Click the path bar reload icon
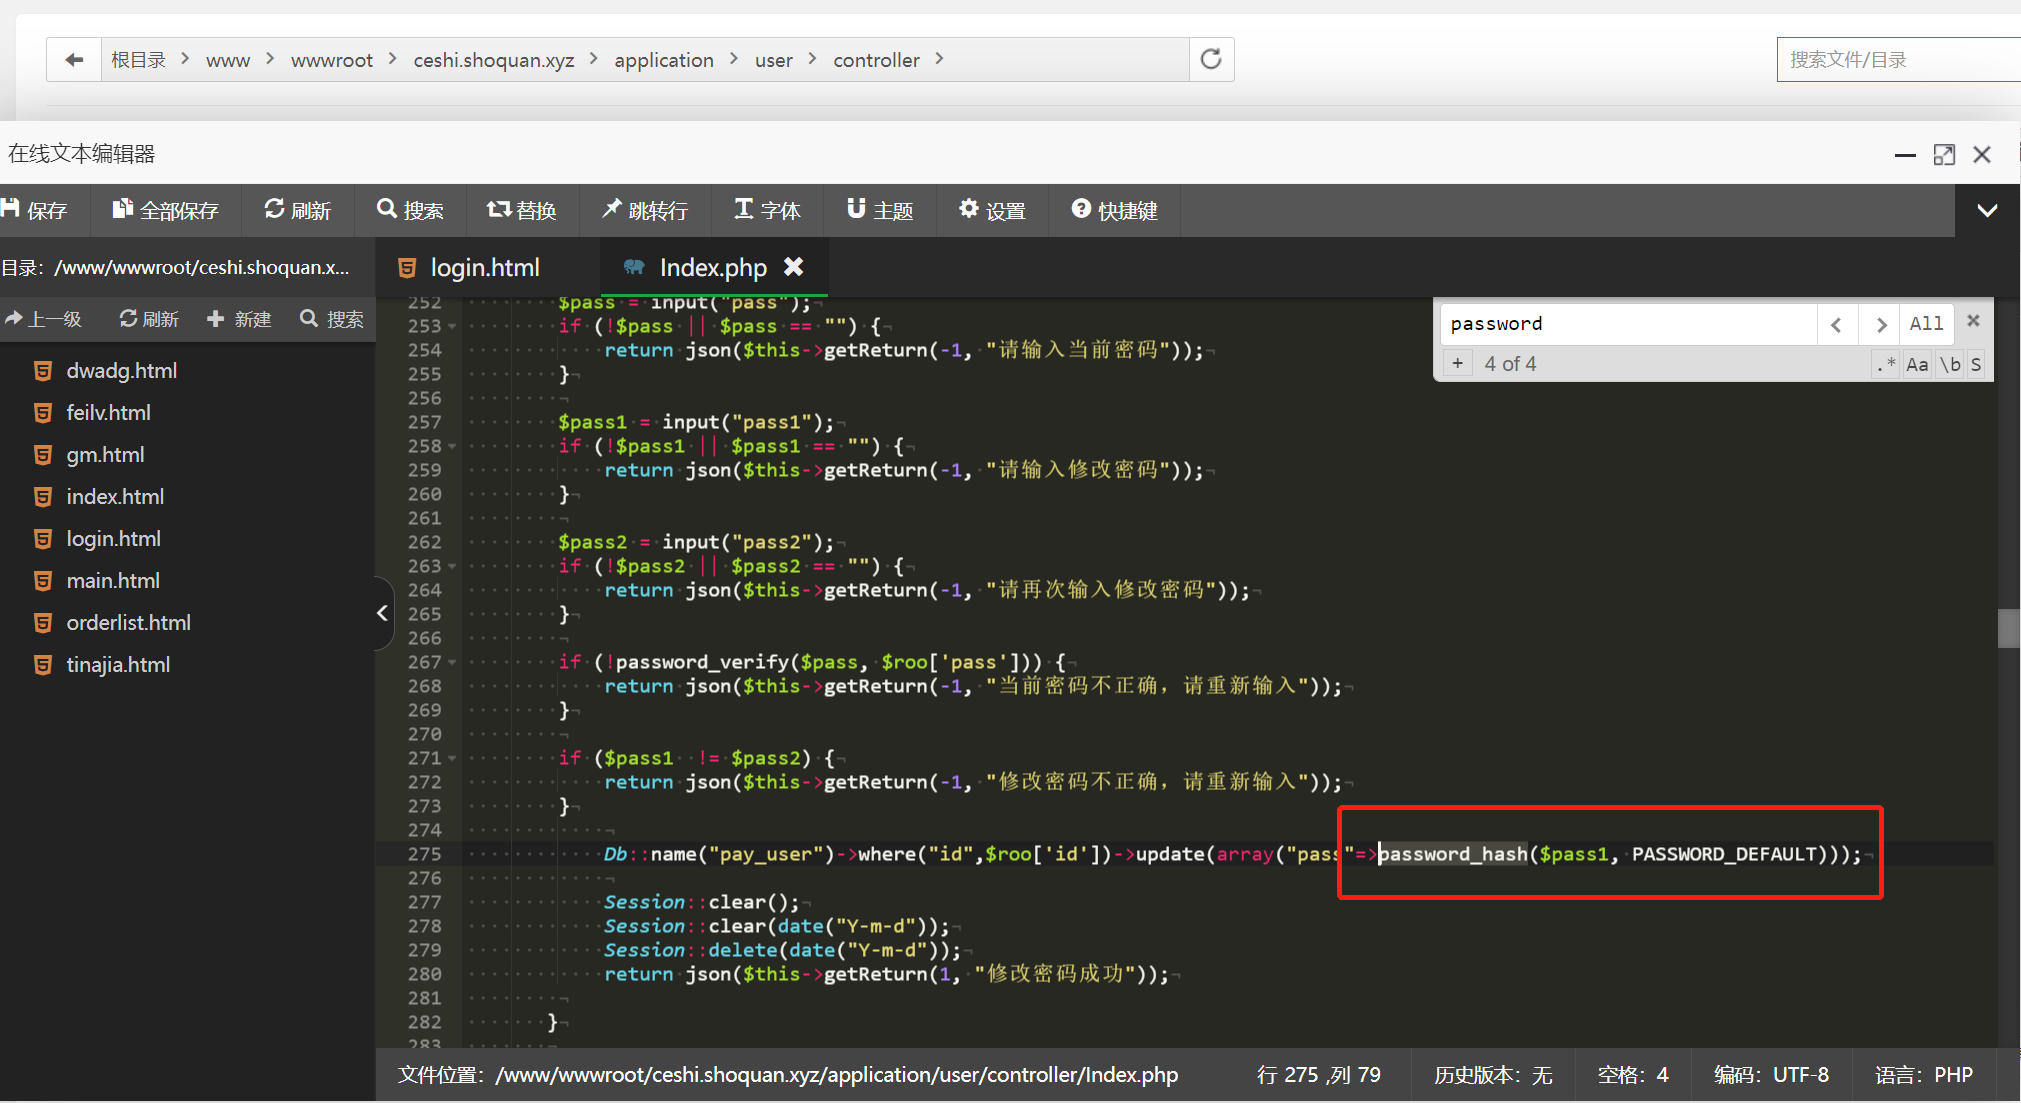 point(1211,60)
